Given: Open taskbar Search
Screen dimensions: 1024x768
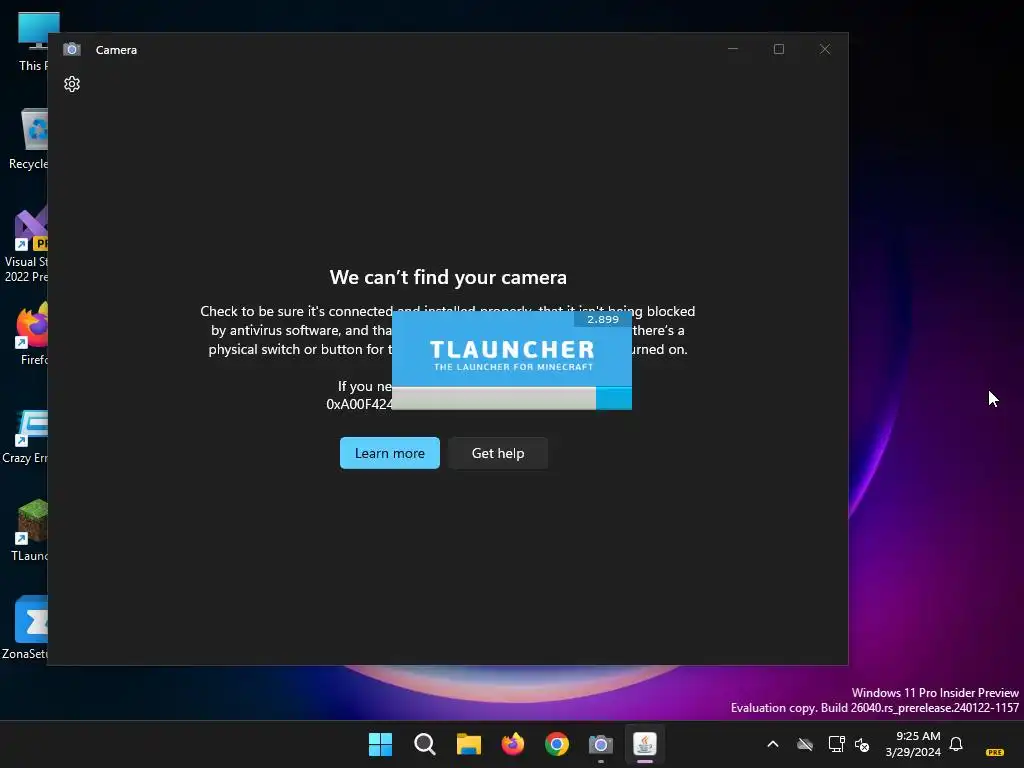Looking at the screenshot, I should (424, 744).
